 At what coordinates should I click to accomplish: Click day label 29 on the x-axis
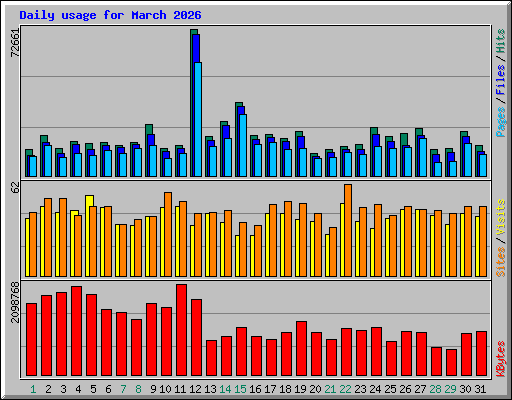point(450,389)
